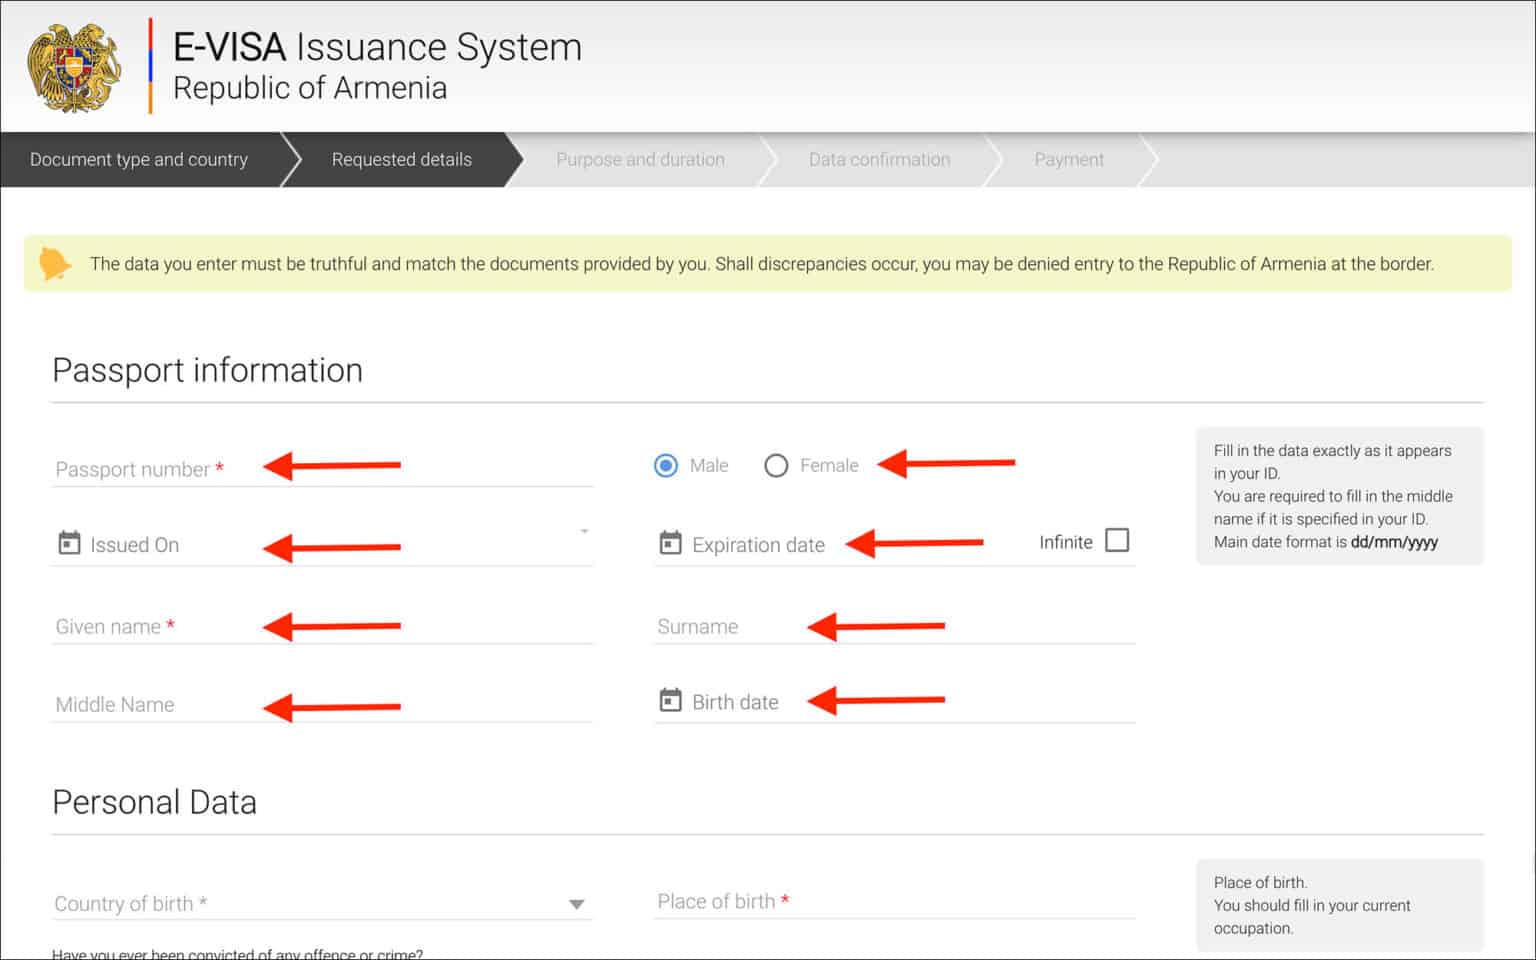This screenshot has height=960, width=1536.
Task: Focus the Middle Name field
Action: [x=320, y=705]
